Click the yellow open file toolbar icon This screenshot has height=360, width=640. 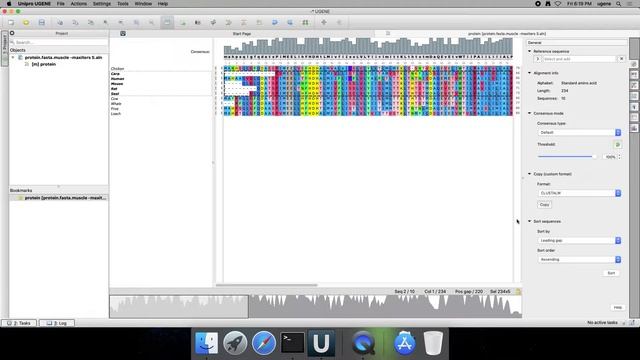(x=26, y=22)
